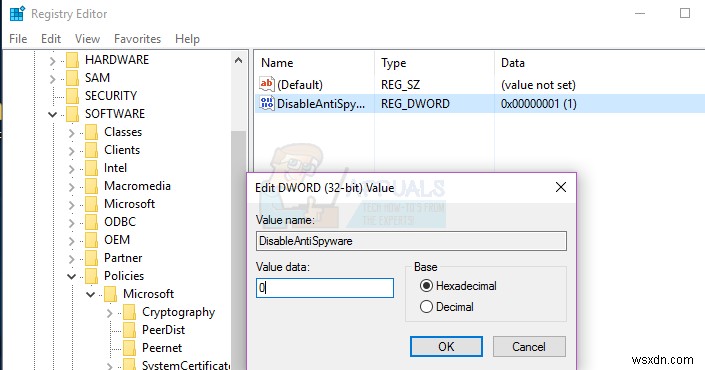This screenshot has width=705, height=370.
Task: Expand the ODBC key
Action: tap(71, 223)
